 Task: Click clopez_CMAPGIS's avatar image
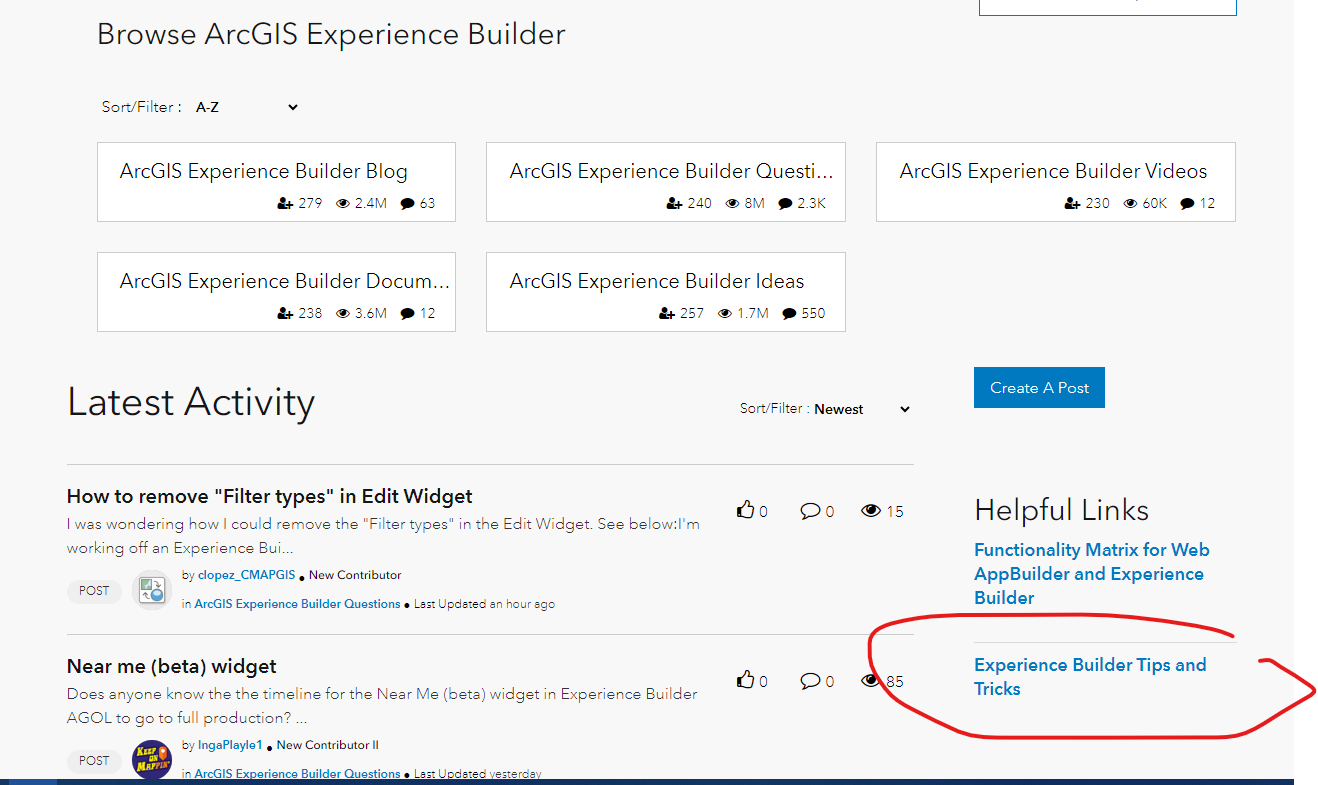pos(151,589)
